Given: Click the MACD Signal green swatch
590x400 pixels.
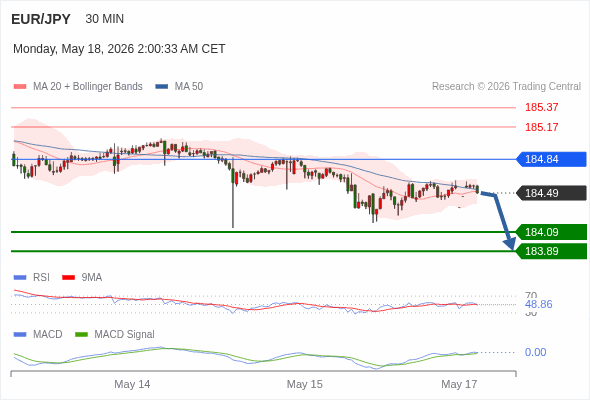Looking at the screenshot, I should click(x=81, y=334).
